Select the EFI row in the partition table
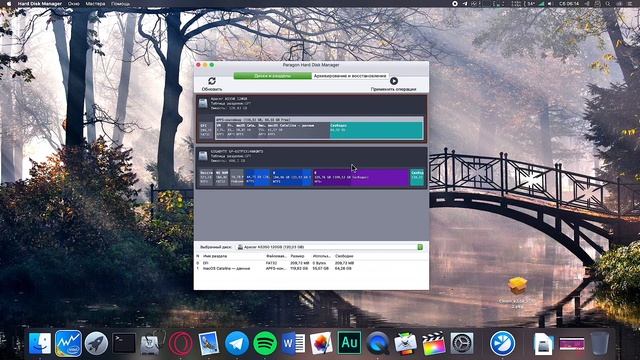Viewport: 640px width, 360px height. pyautogui.click(x=311, y=263)
